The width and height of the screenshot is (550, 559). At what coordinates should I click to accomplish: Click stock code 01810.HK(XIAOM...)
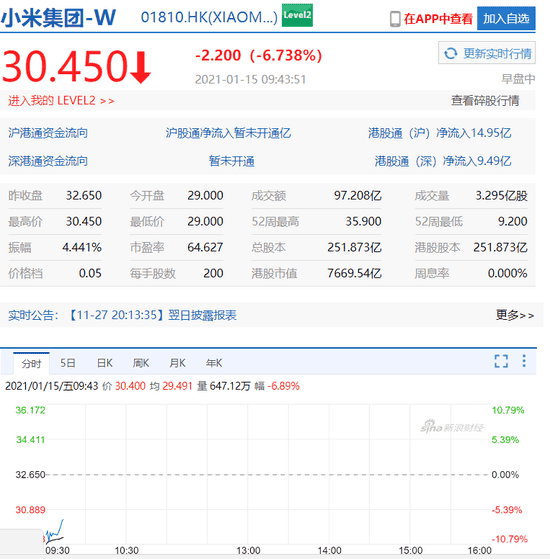[x=209, y=17]
